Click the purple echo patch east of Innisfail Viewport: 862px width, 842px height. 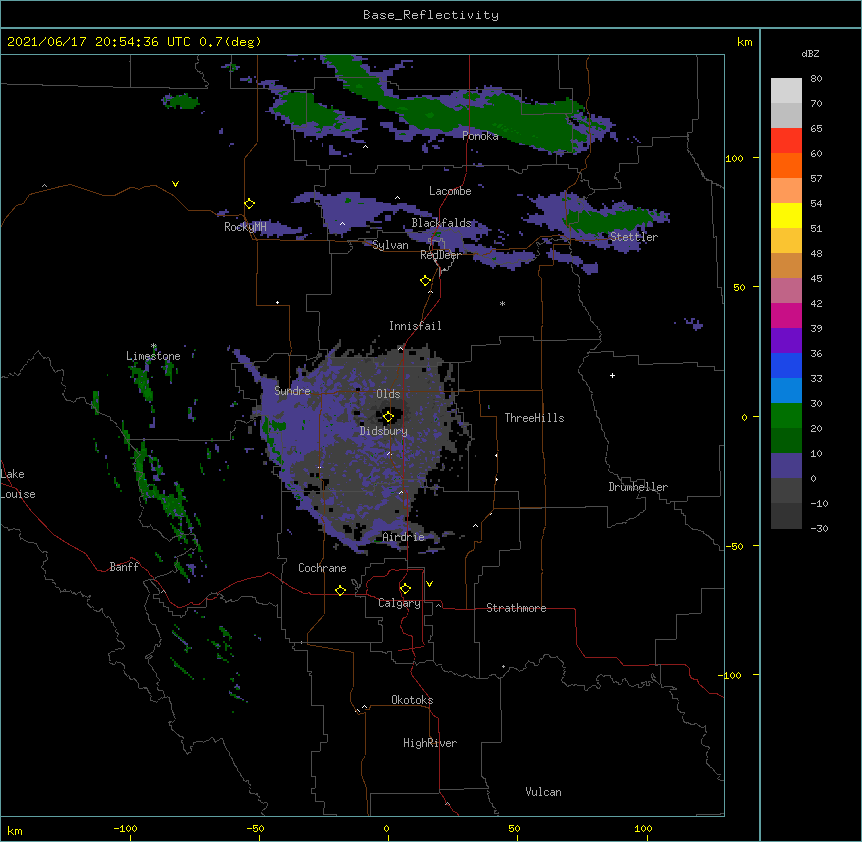pos(694,324)
